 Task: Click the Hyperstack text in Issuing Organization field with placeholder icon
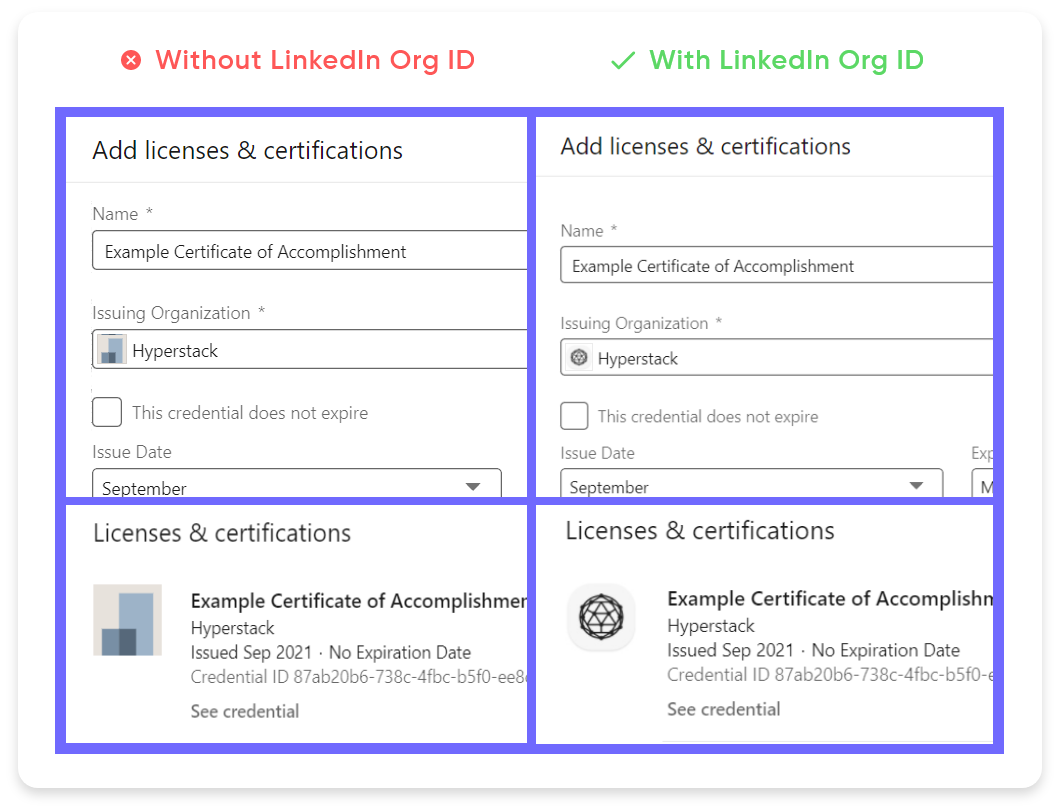coord(175,351)
